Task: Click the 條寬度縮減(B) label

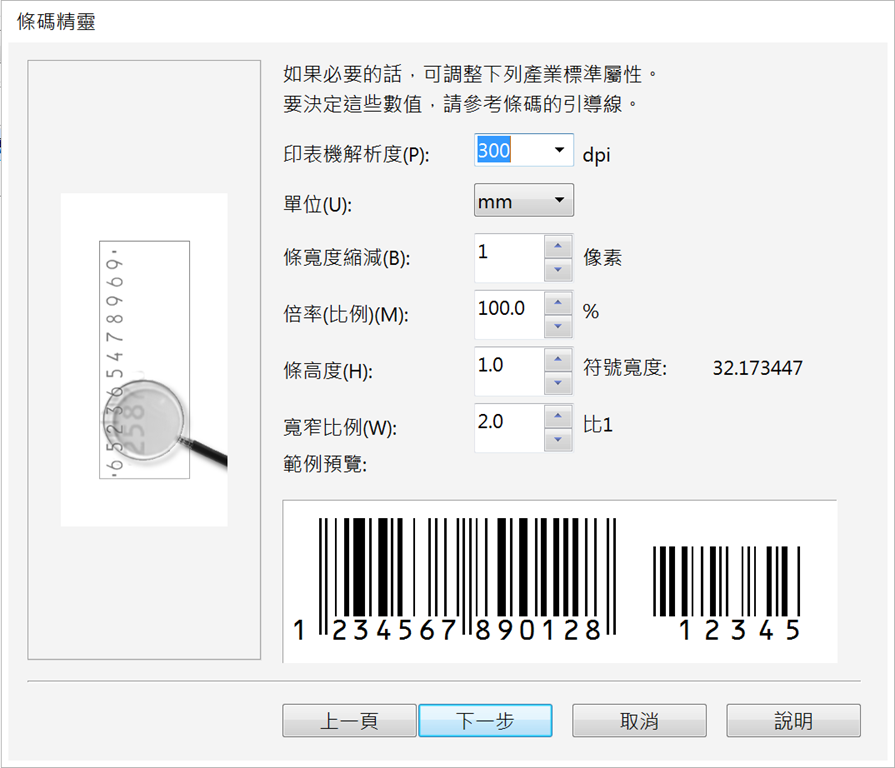Action: coord(346,258)
